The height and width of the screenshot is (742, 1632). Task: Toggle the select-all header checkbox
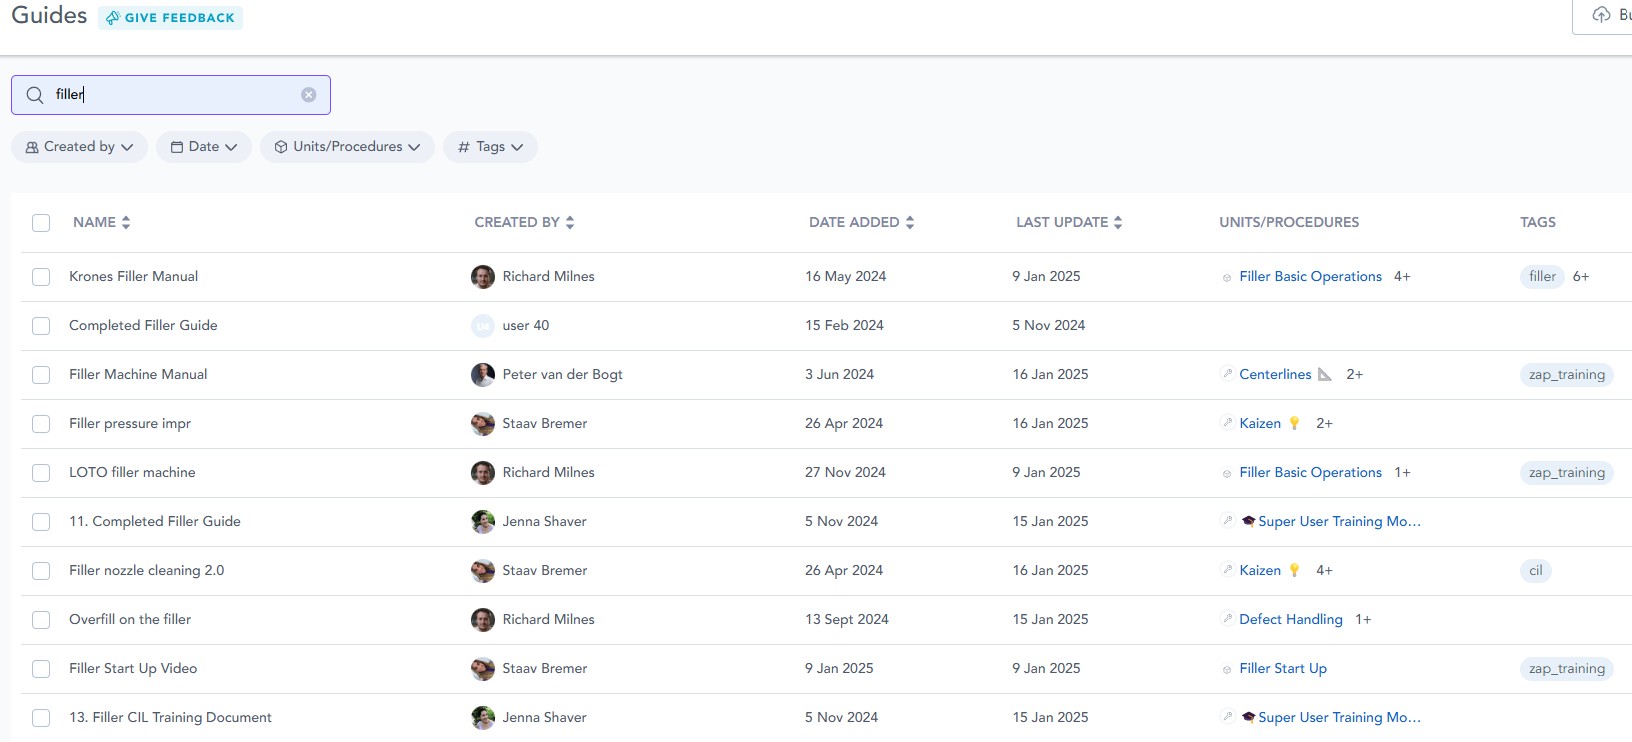(x=41, y=223)
